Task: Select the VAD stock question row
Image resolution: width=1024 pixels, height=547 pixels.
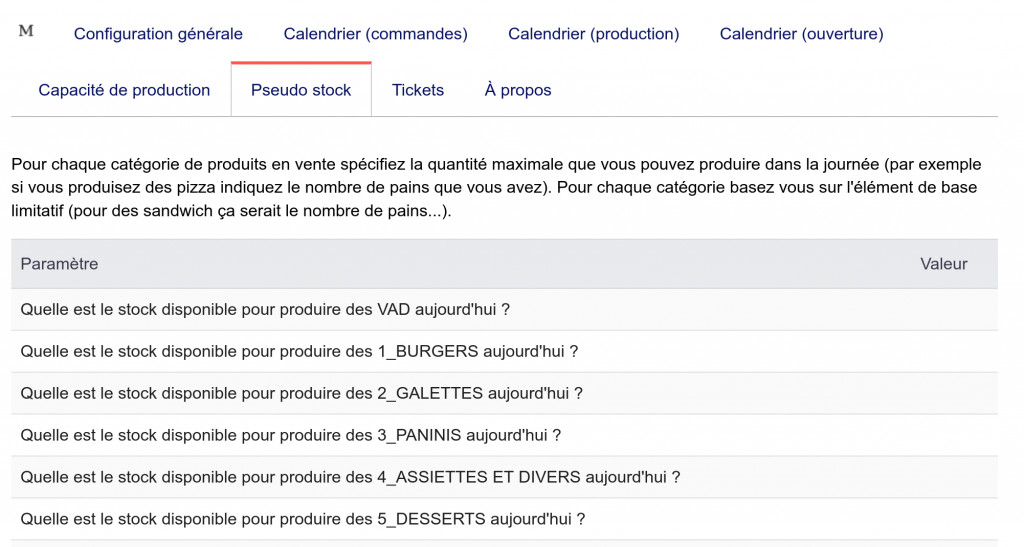Action: 265,310
